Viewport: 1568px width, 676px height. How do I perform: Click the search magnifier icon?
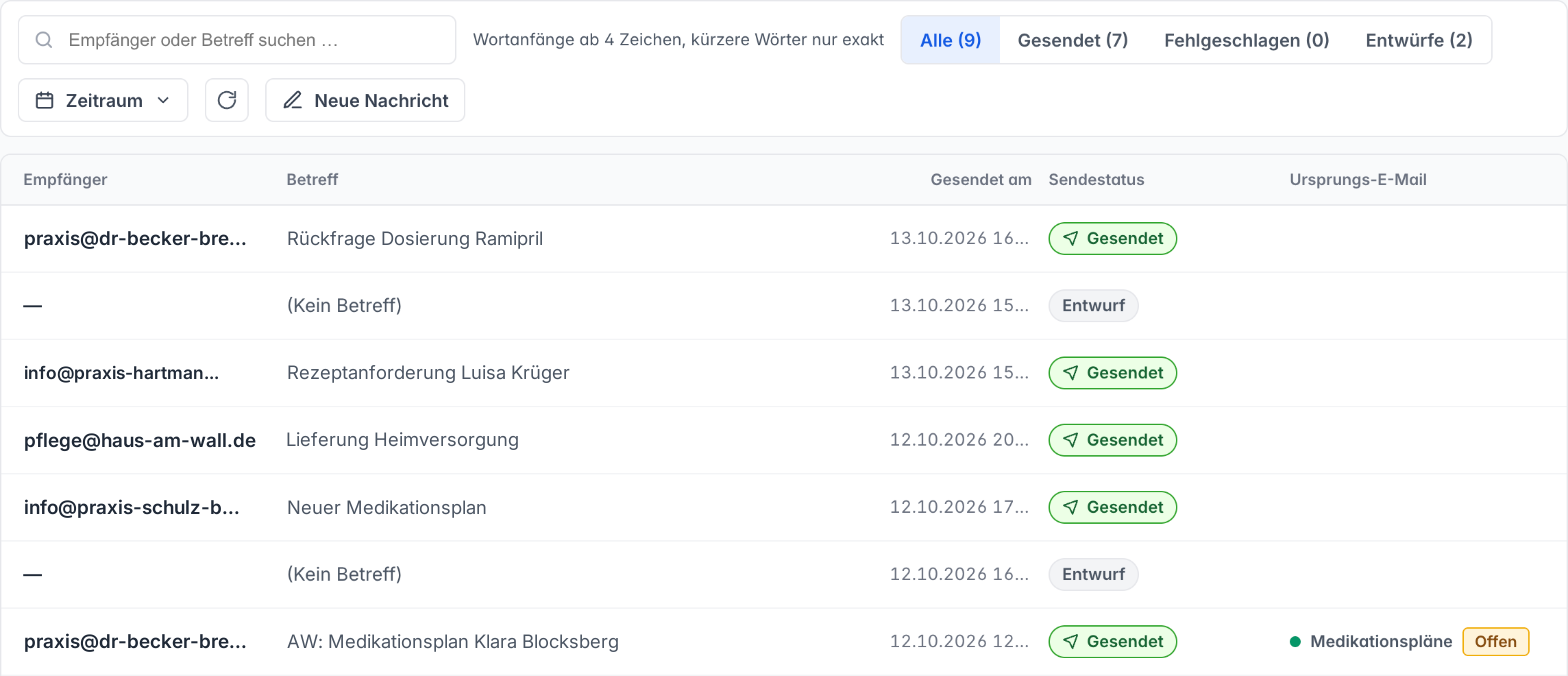(x=43, y=40)
